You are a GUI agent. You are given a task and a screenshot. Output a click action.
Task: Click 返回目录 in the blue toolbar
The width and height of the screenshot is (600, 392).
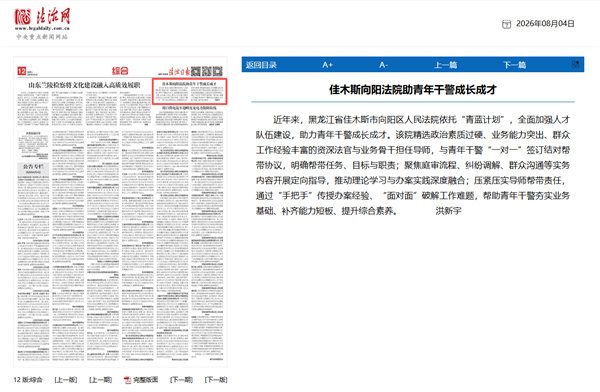[x=261, y=65]
